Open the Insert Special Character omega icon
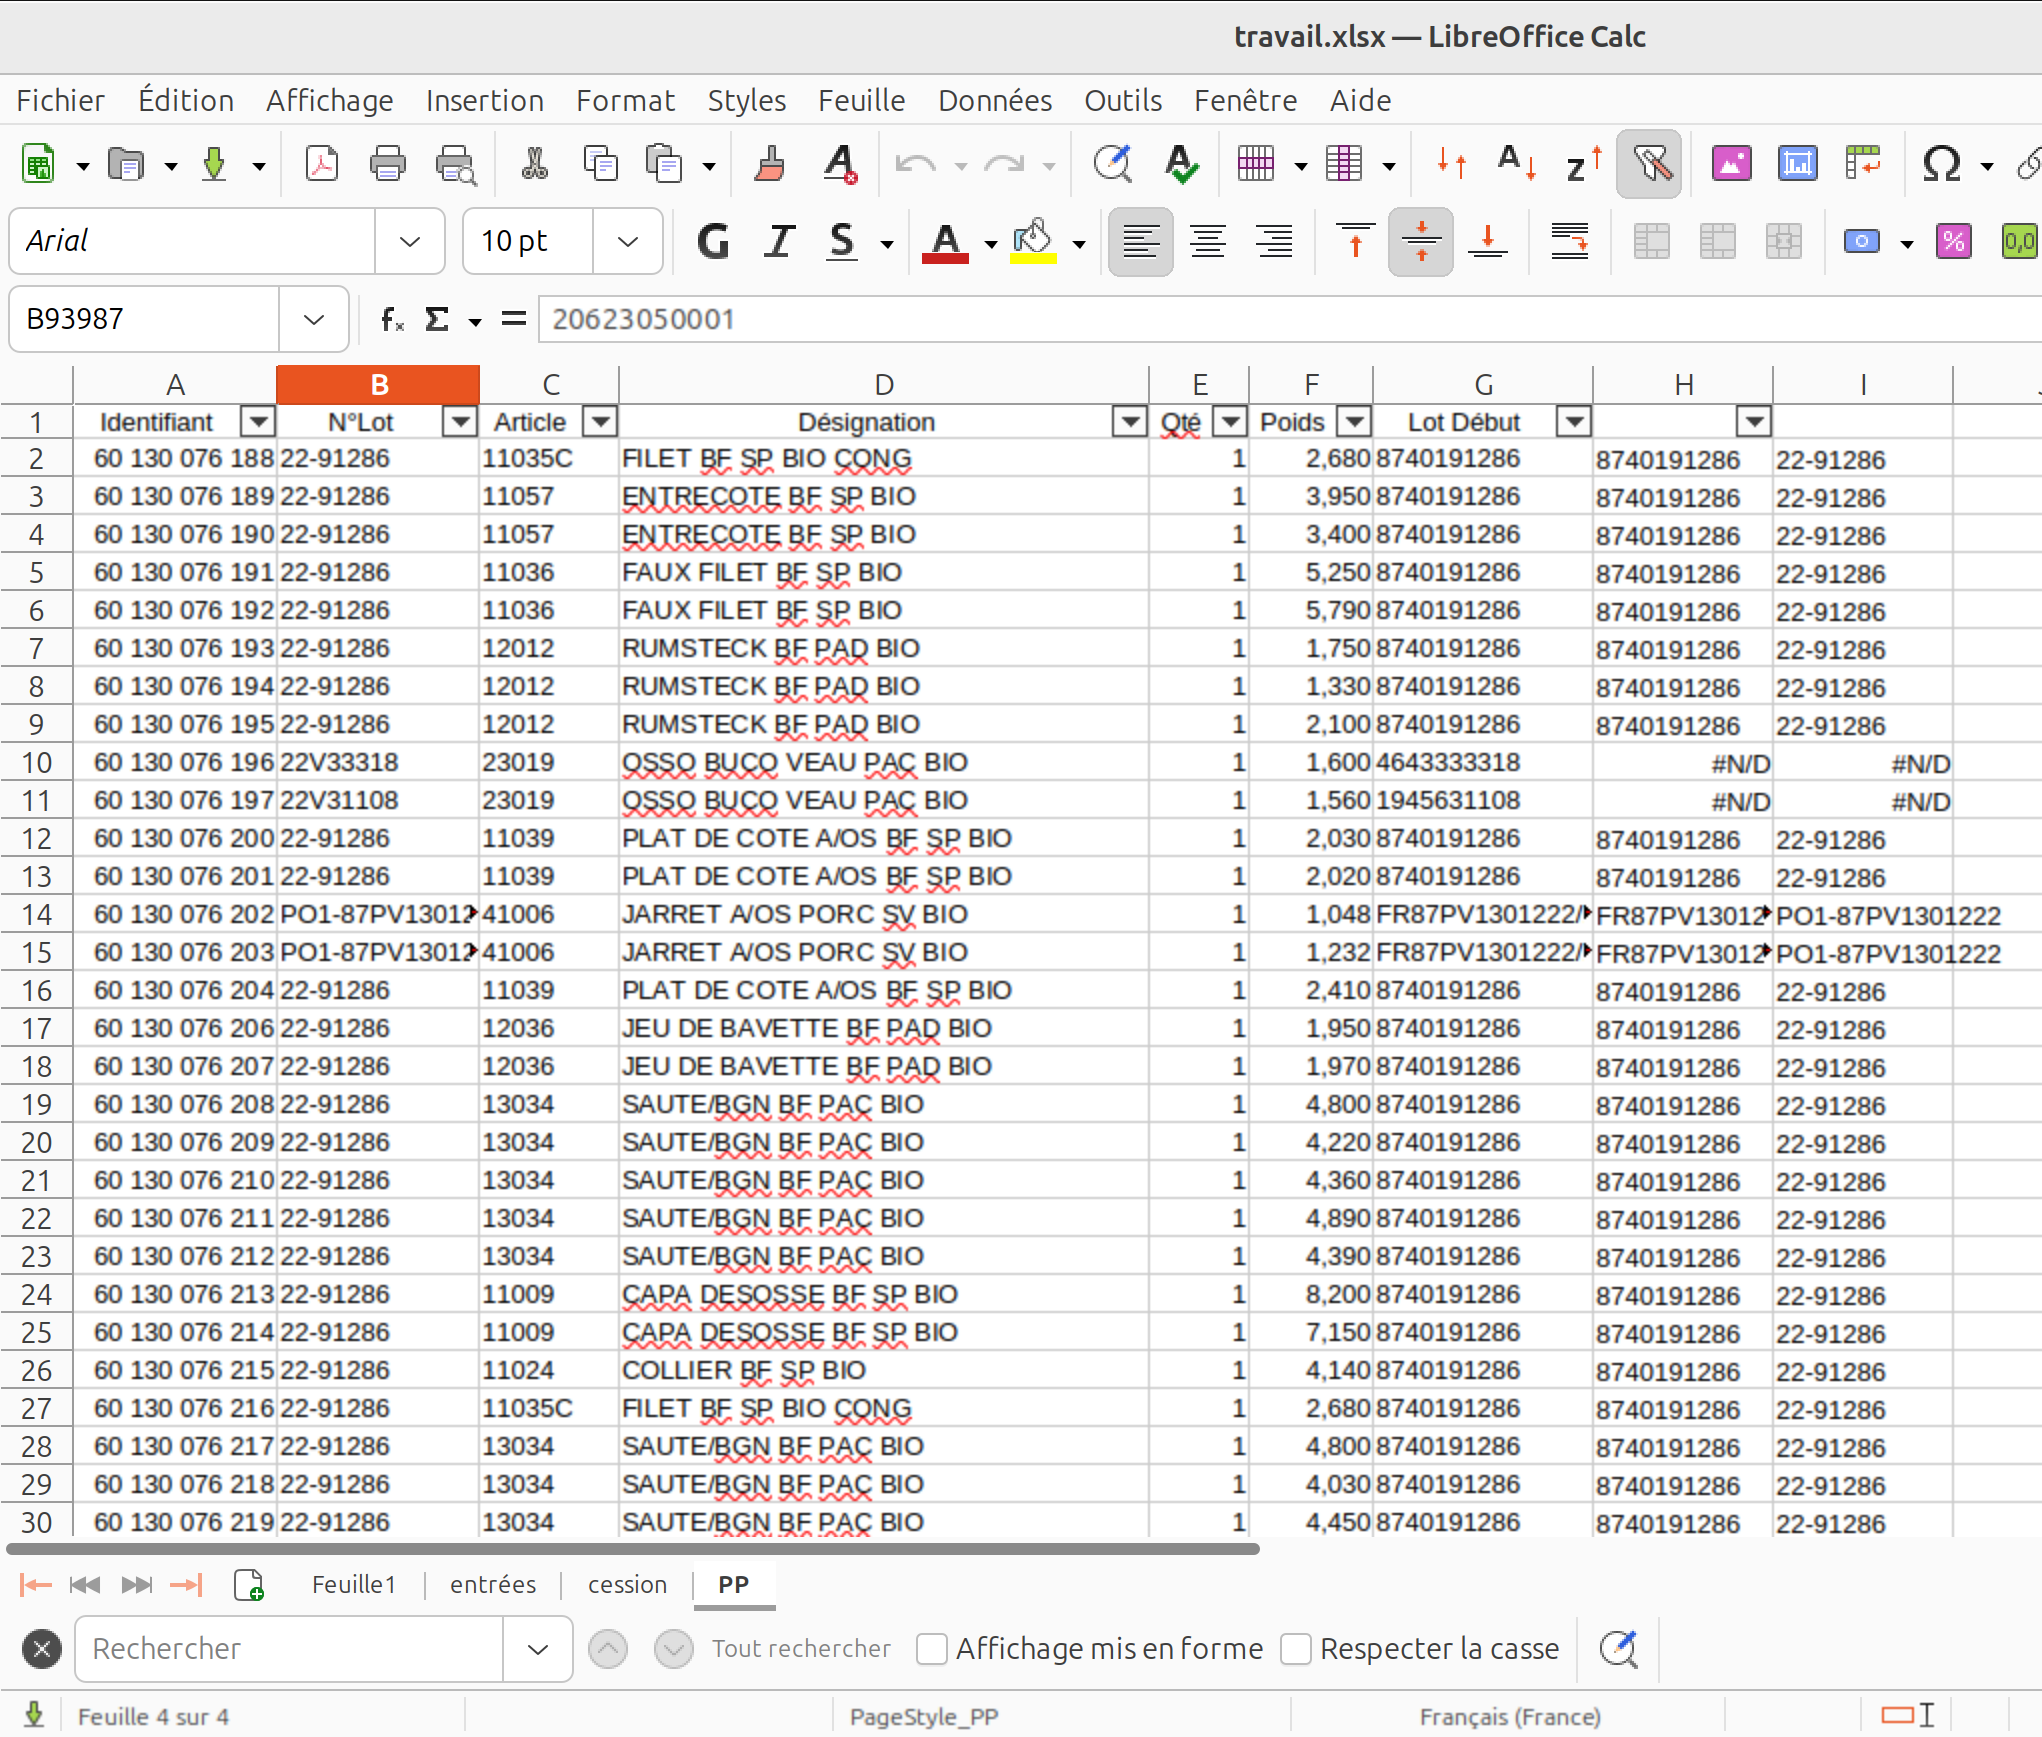The width and height of the screenshot is (2042, 1737). click(1940, 164)
